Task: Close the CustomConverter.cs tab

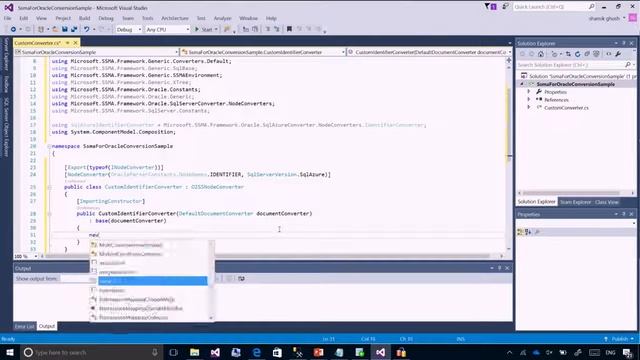Action: click(75, 43)
